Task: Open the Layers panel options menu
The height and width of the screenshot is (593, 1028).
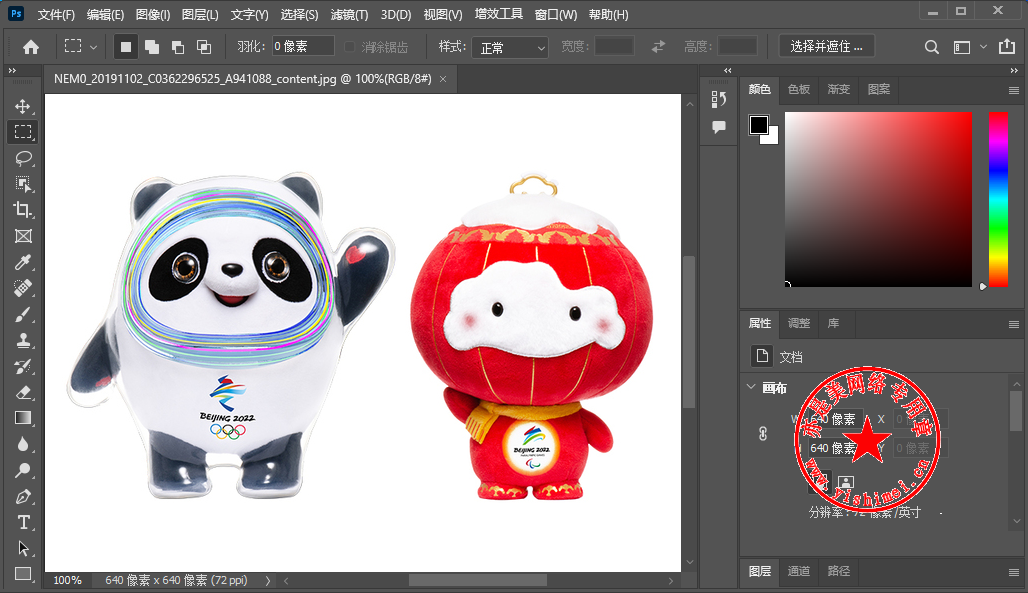Action: point(1014,572)
